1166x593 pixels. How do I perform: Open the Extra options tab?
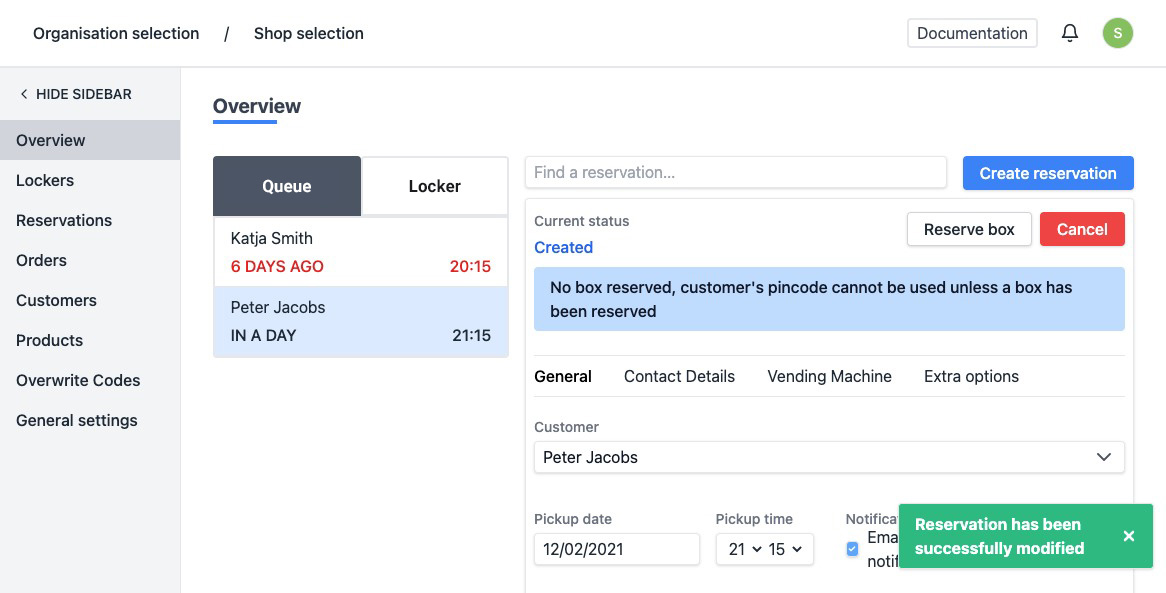click(971, 377)
